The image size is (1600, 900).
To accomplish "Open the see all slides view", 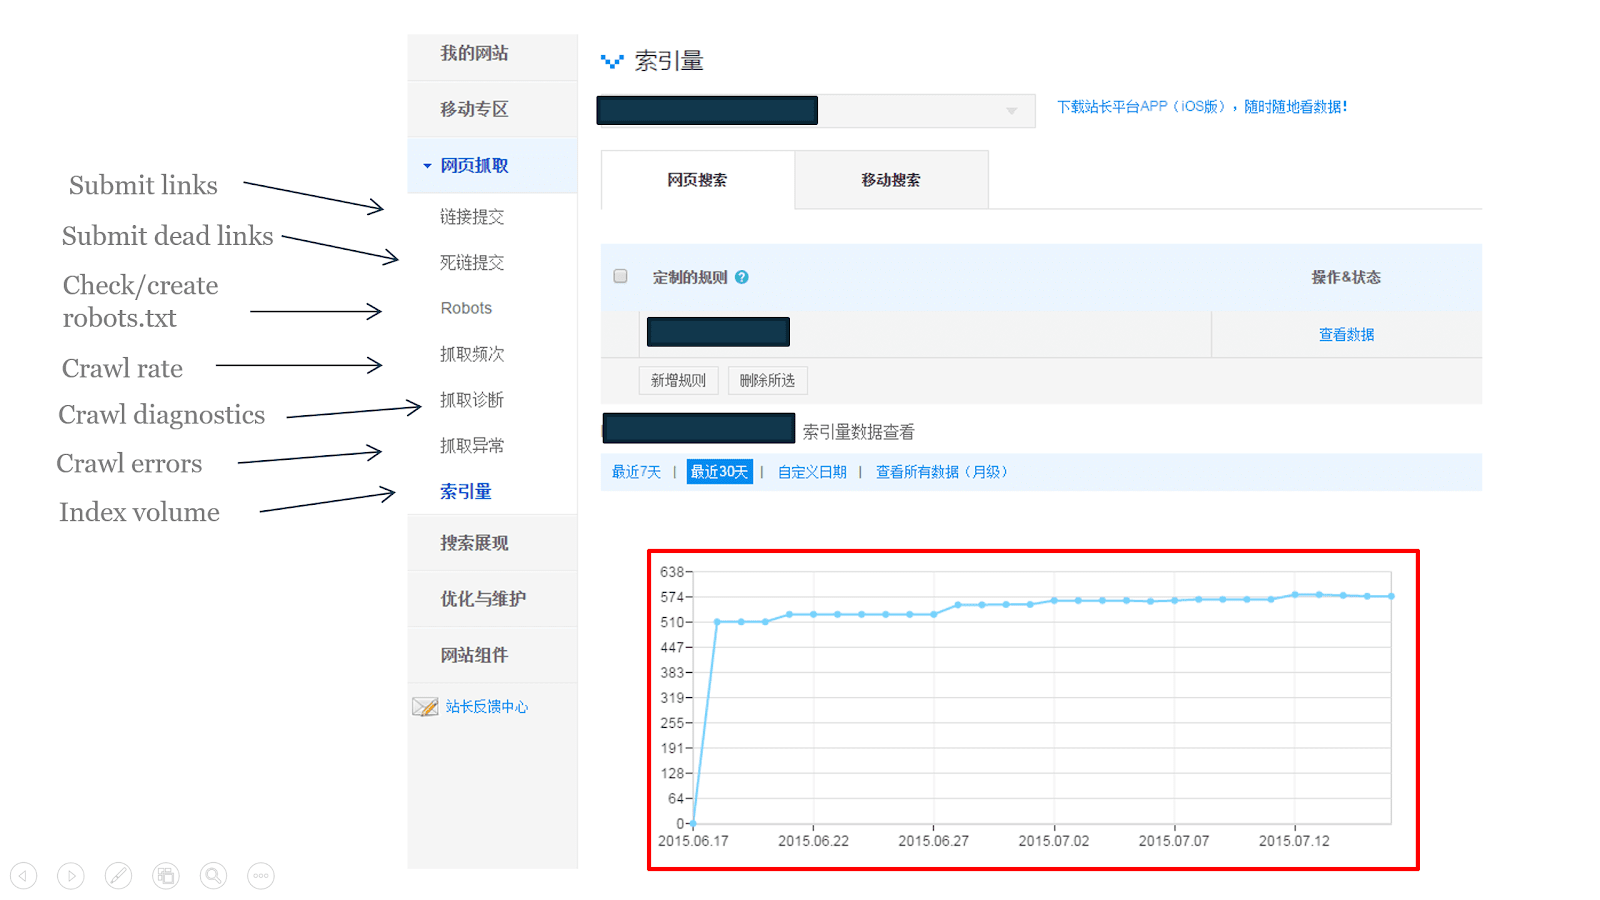I will pos(166,876).
